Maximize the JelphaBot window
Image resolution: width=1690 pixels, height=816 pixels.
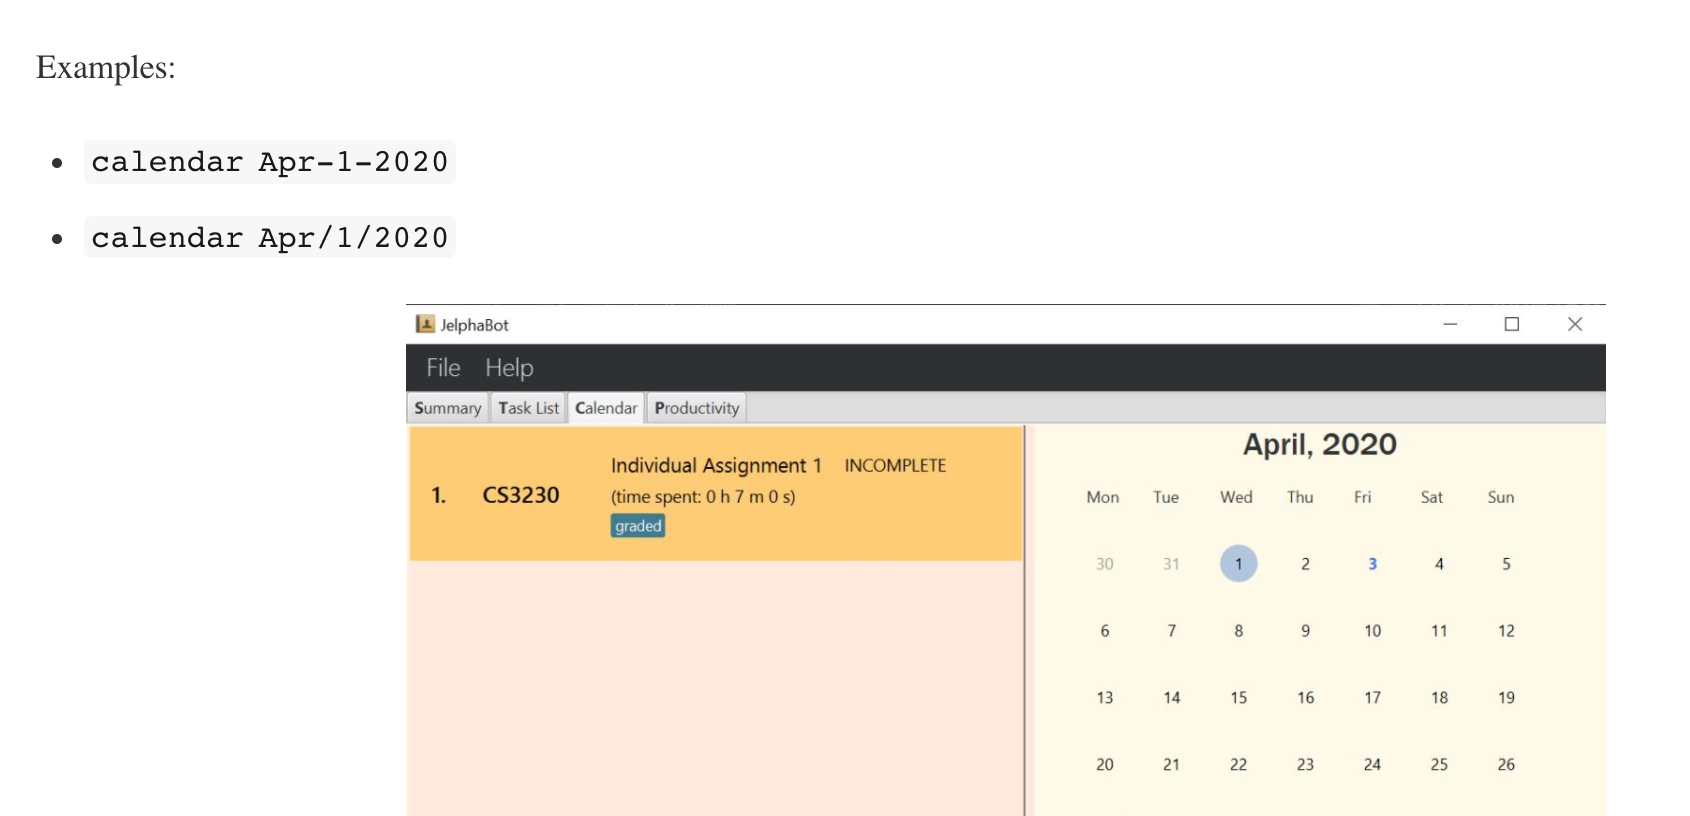[x=1512, y=324]
